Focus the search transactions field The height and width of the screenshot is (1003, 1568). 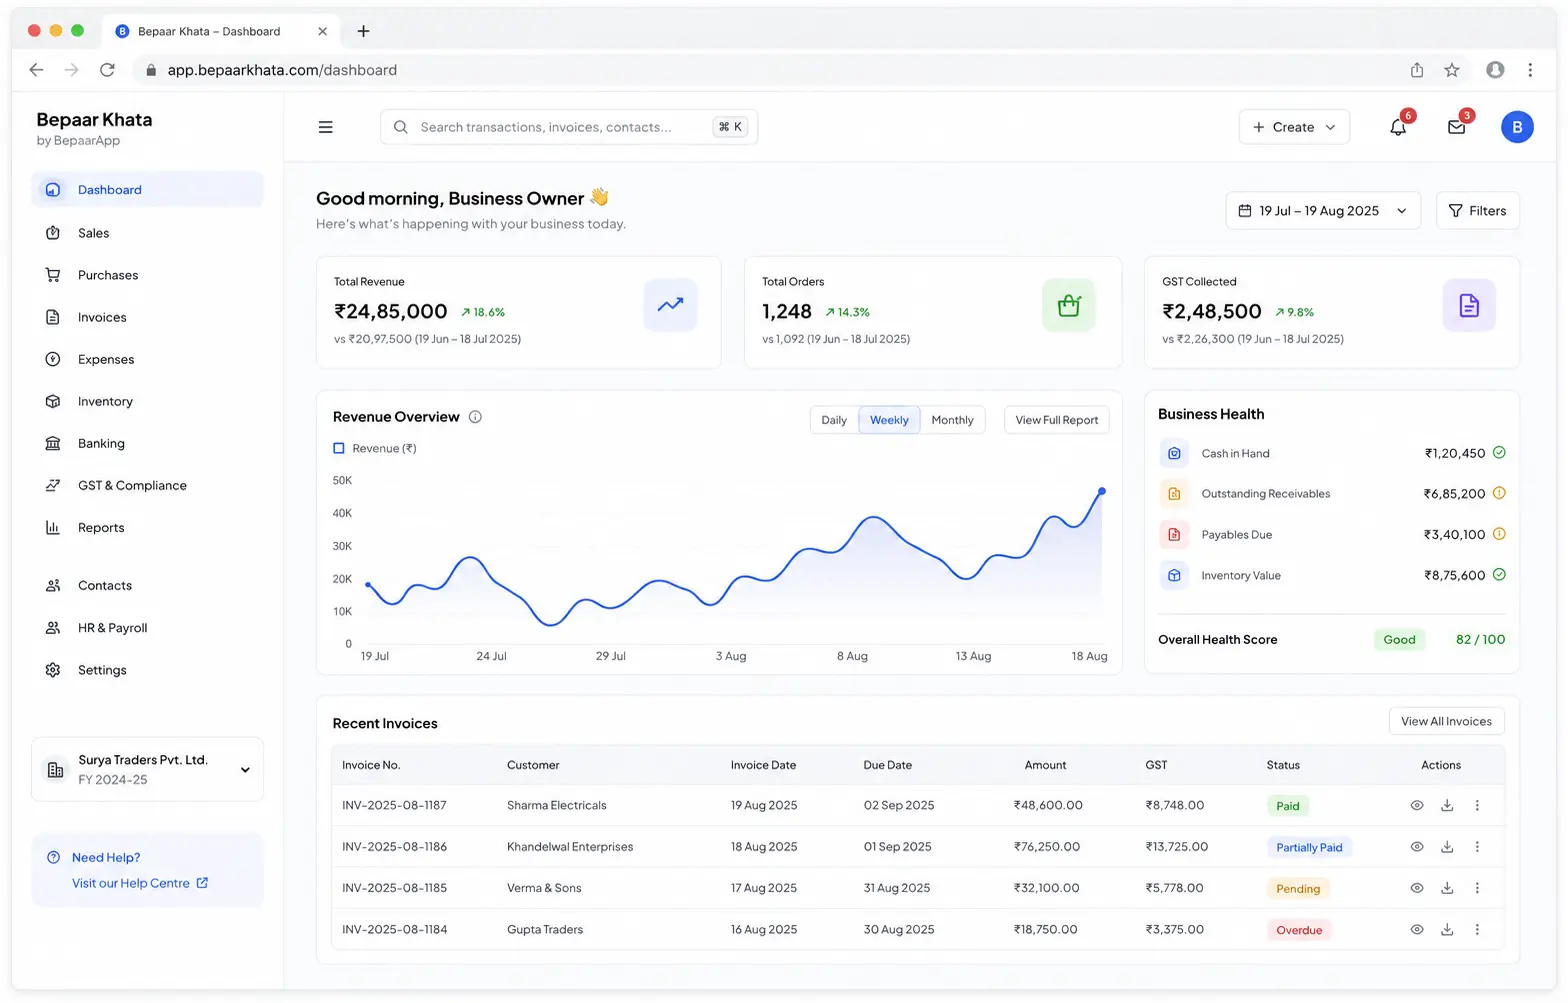[568, 127]
